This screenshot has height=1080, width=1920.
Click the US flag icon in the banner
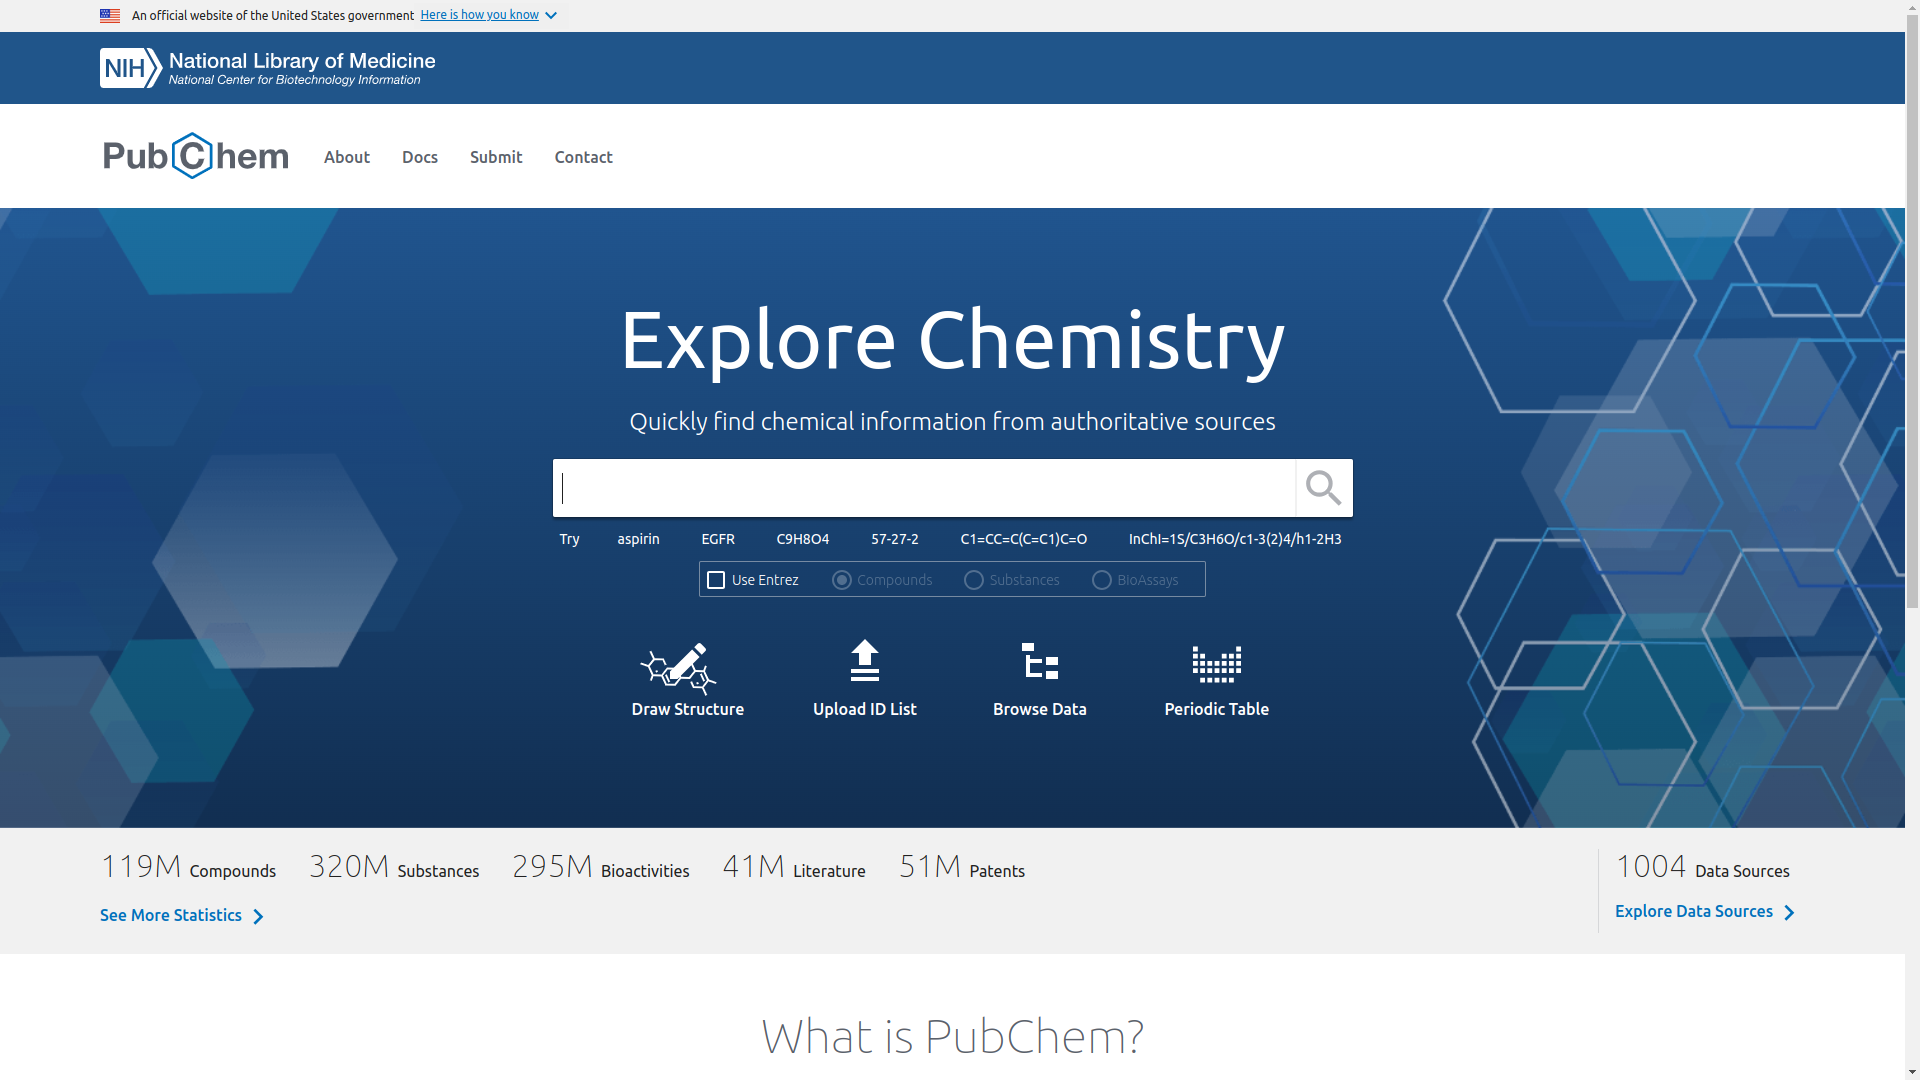109,15
